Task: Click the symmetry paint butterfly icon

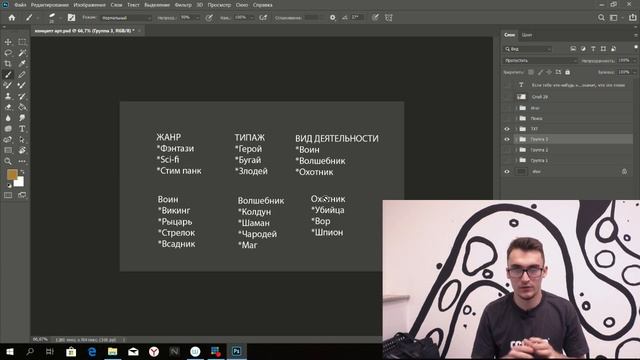Action: pyautogui.click(x=389, y=18)
